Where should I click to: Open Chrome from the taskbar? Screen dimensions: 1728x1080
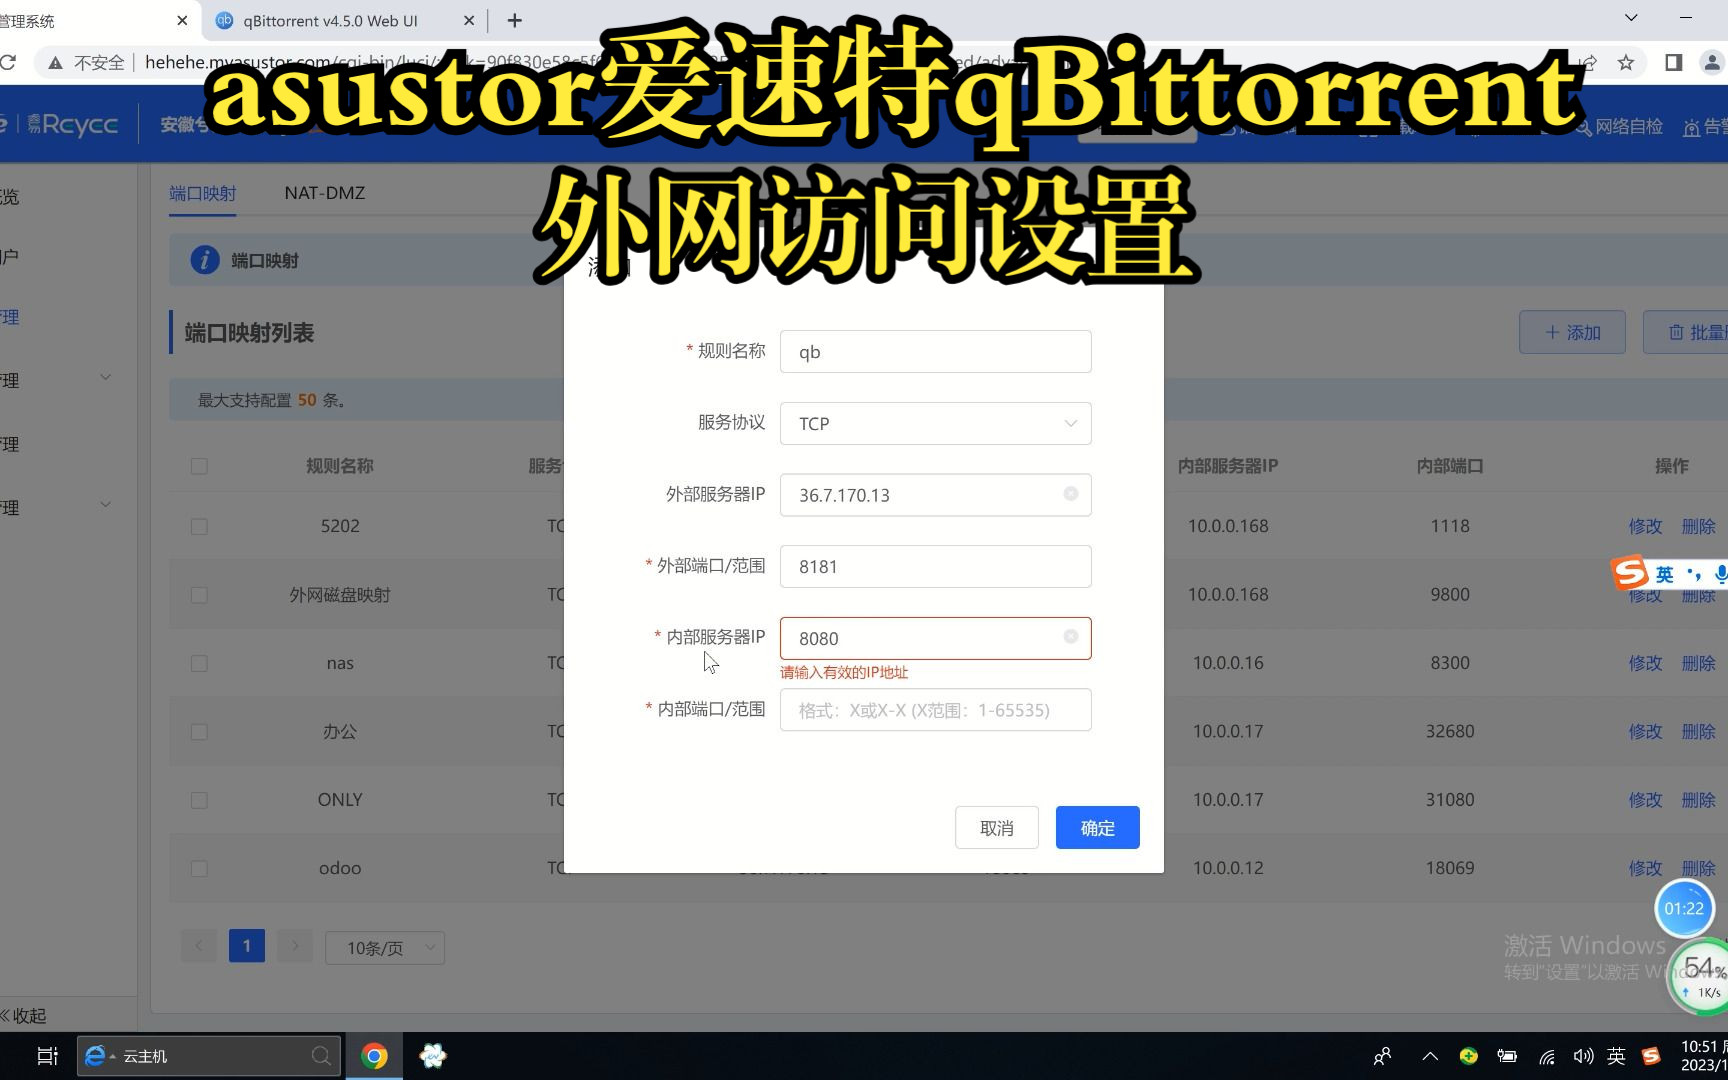click(x=374, y=1056)
